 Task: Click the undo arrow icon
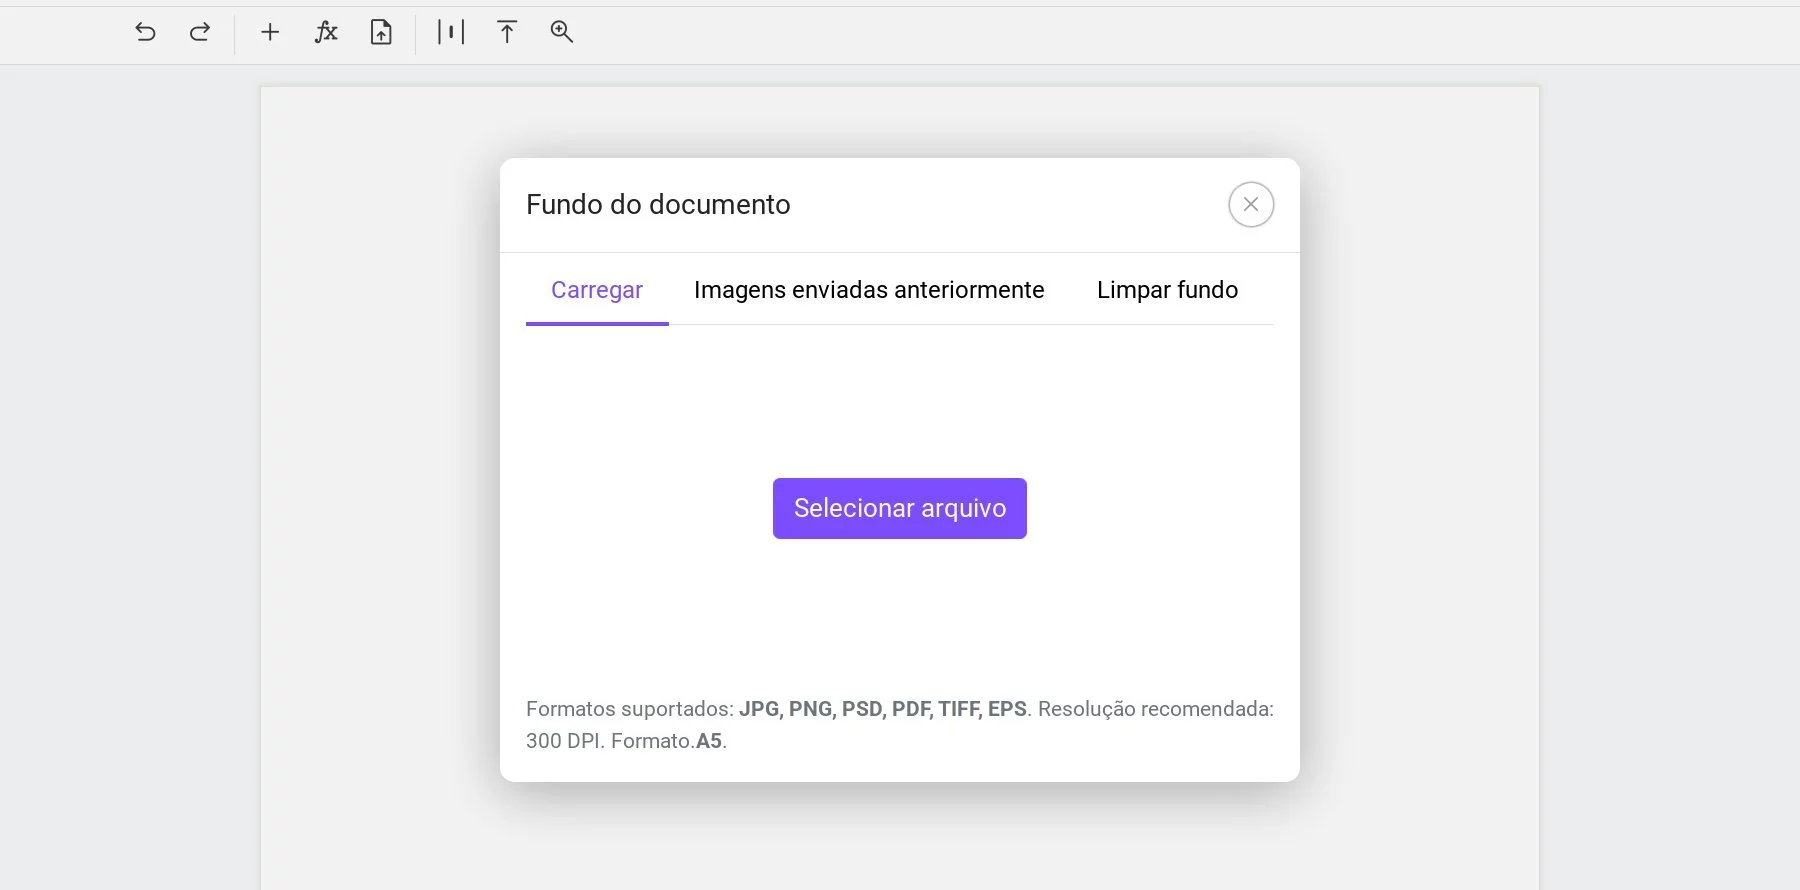point(145,32)
